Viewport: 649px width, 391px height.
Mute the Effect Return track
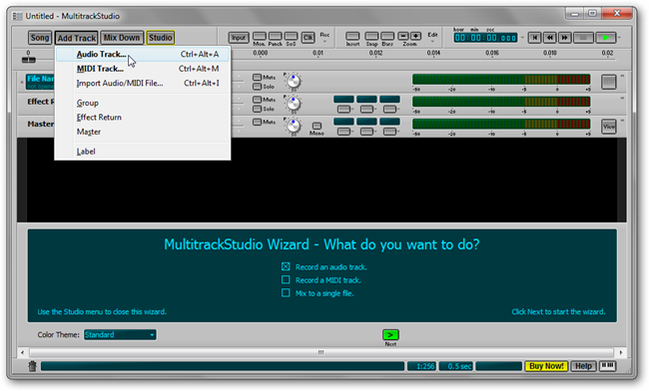(257, 100)
